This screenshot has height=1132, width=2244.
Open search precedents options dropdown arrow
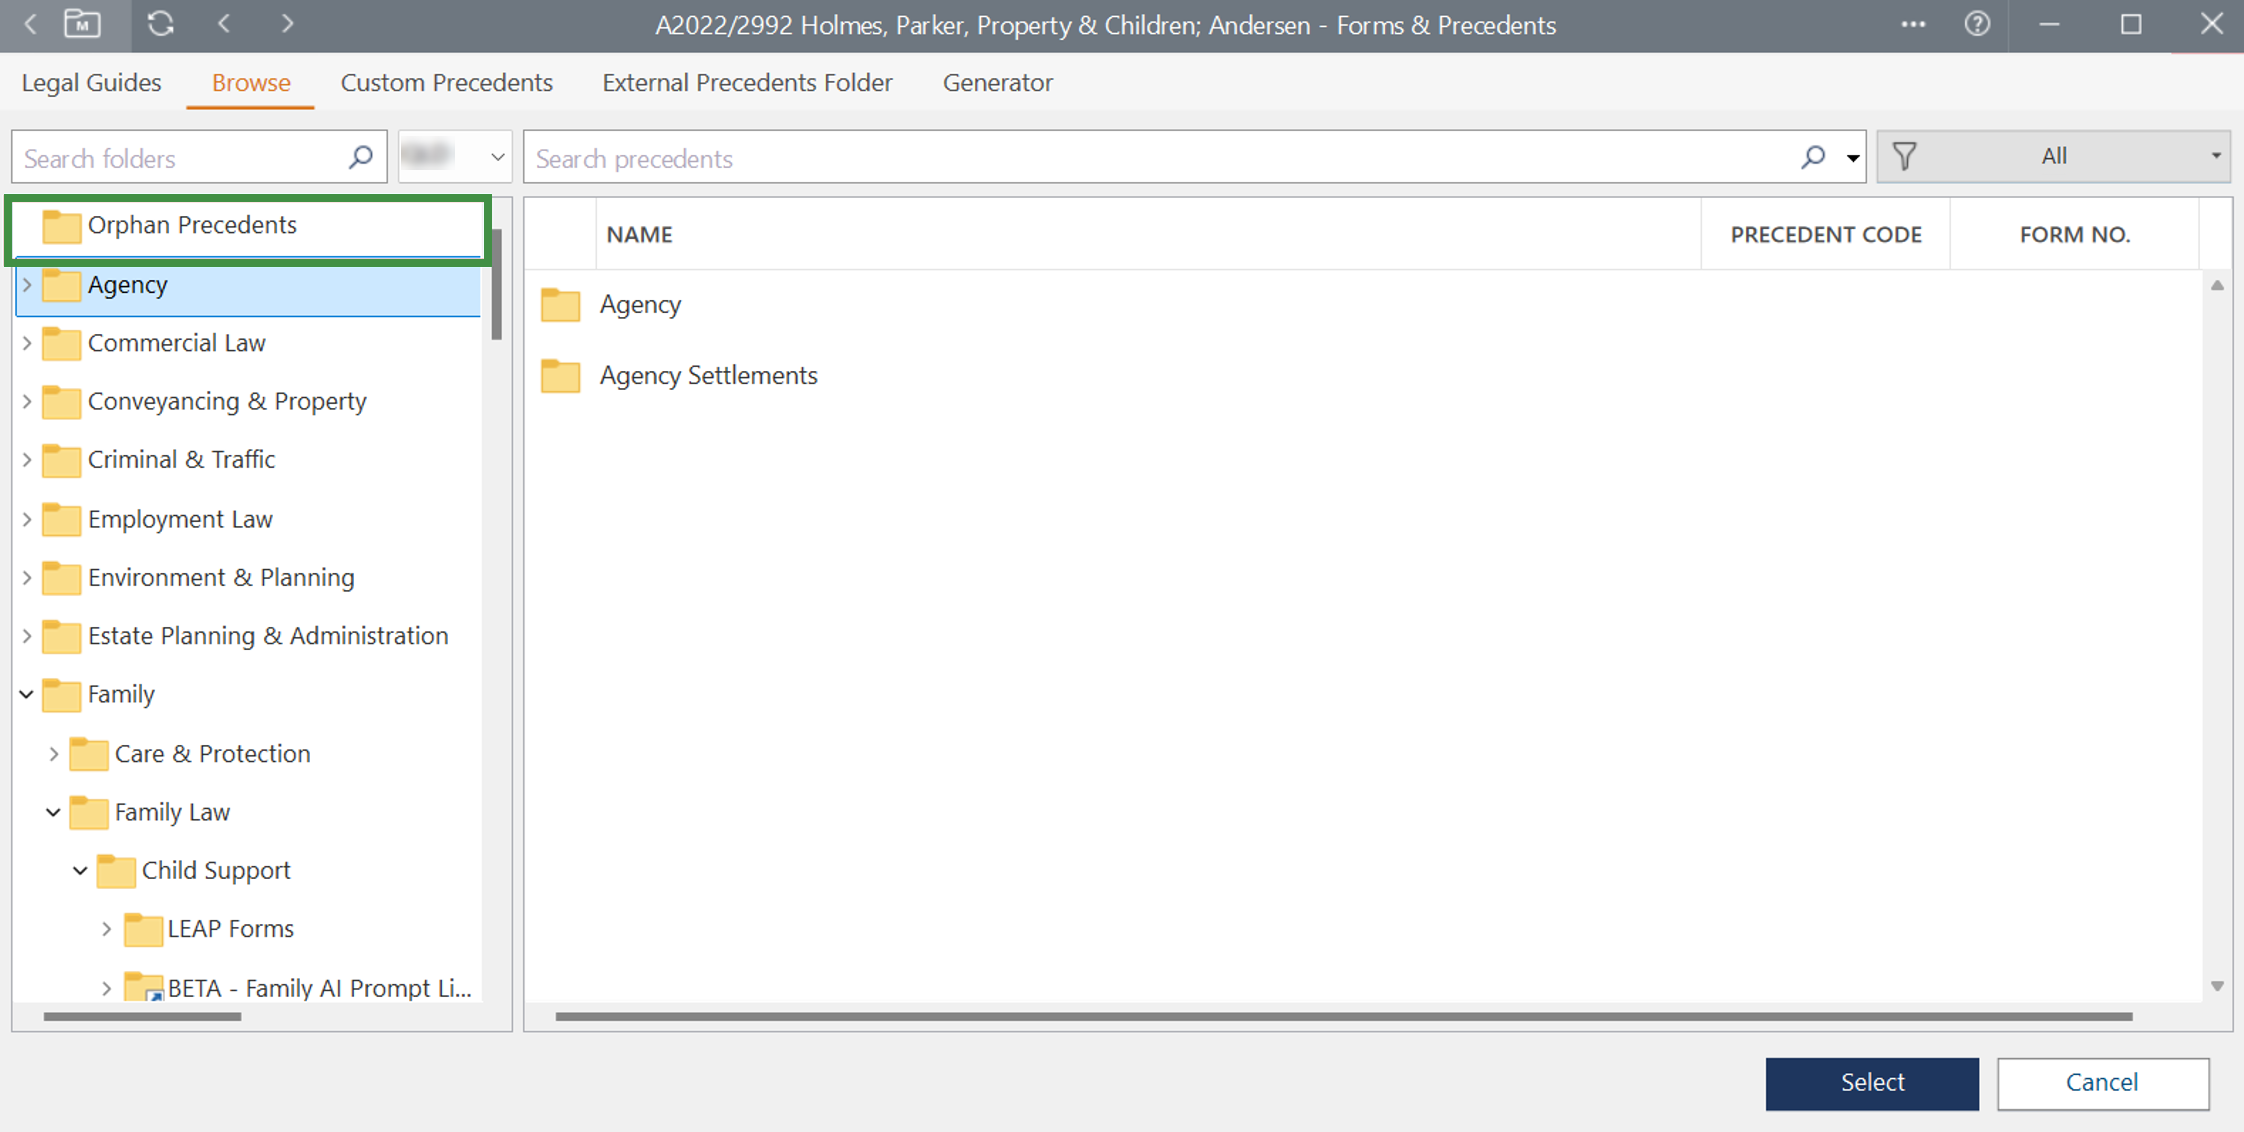[x=1852, y=158]
